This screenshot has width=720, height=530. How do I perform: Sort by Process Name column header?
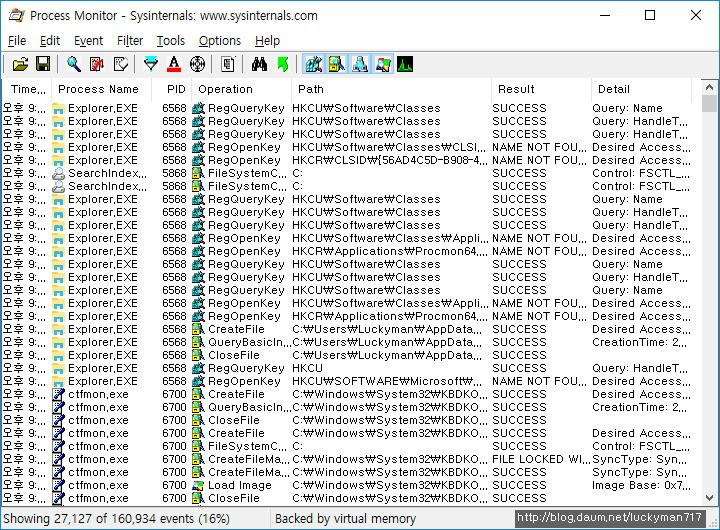pyautogui.click(x=101, y=89)
